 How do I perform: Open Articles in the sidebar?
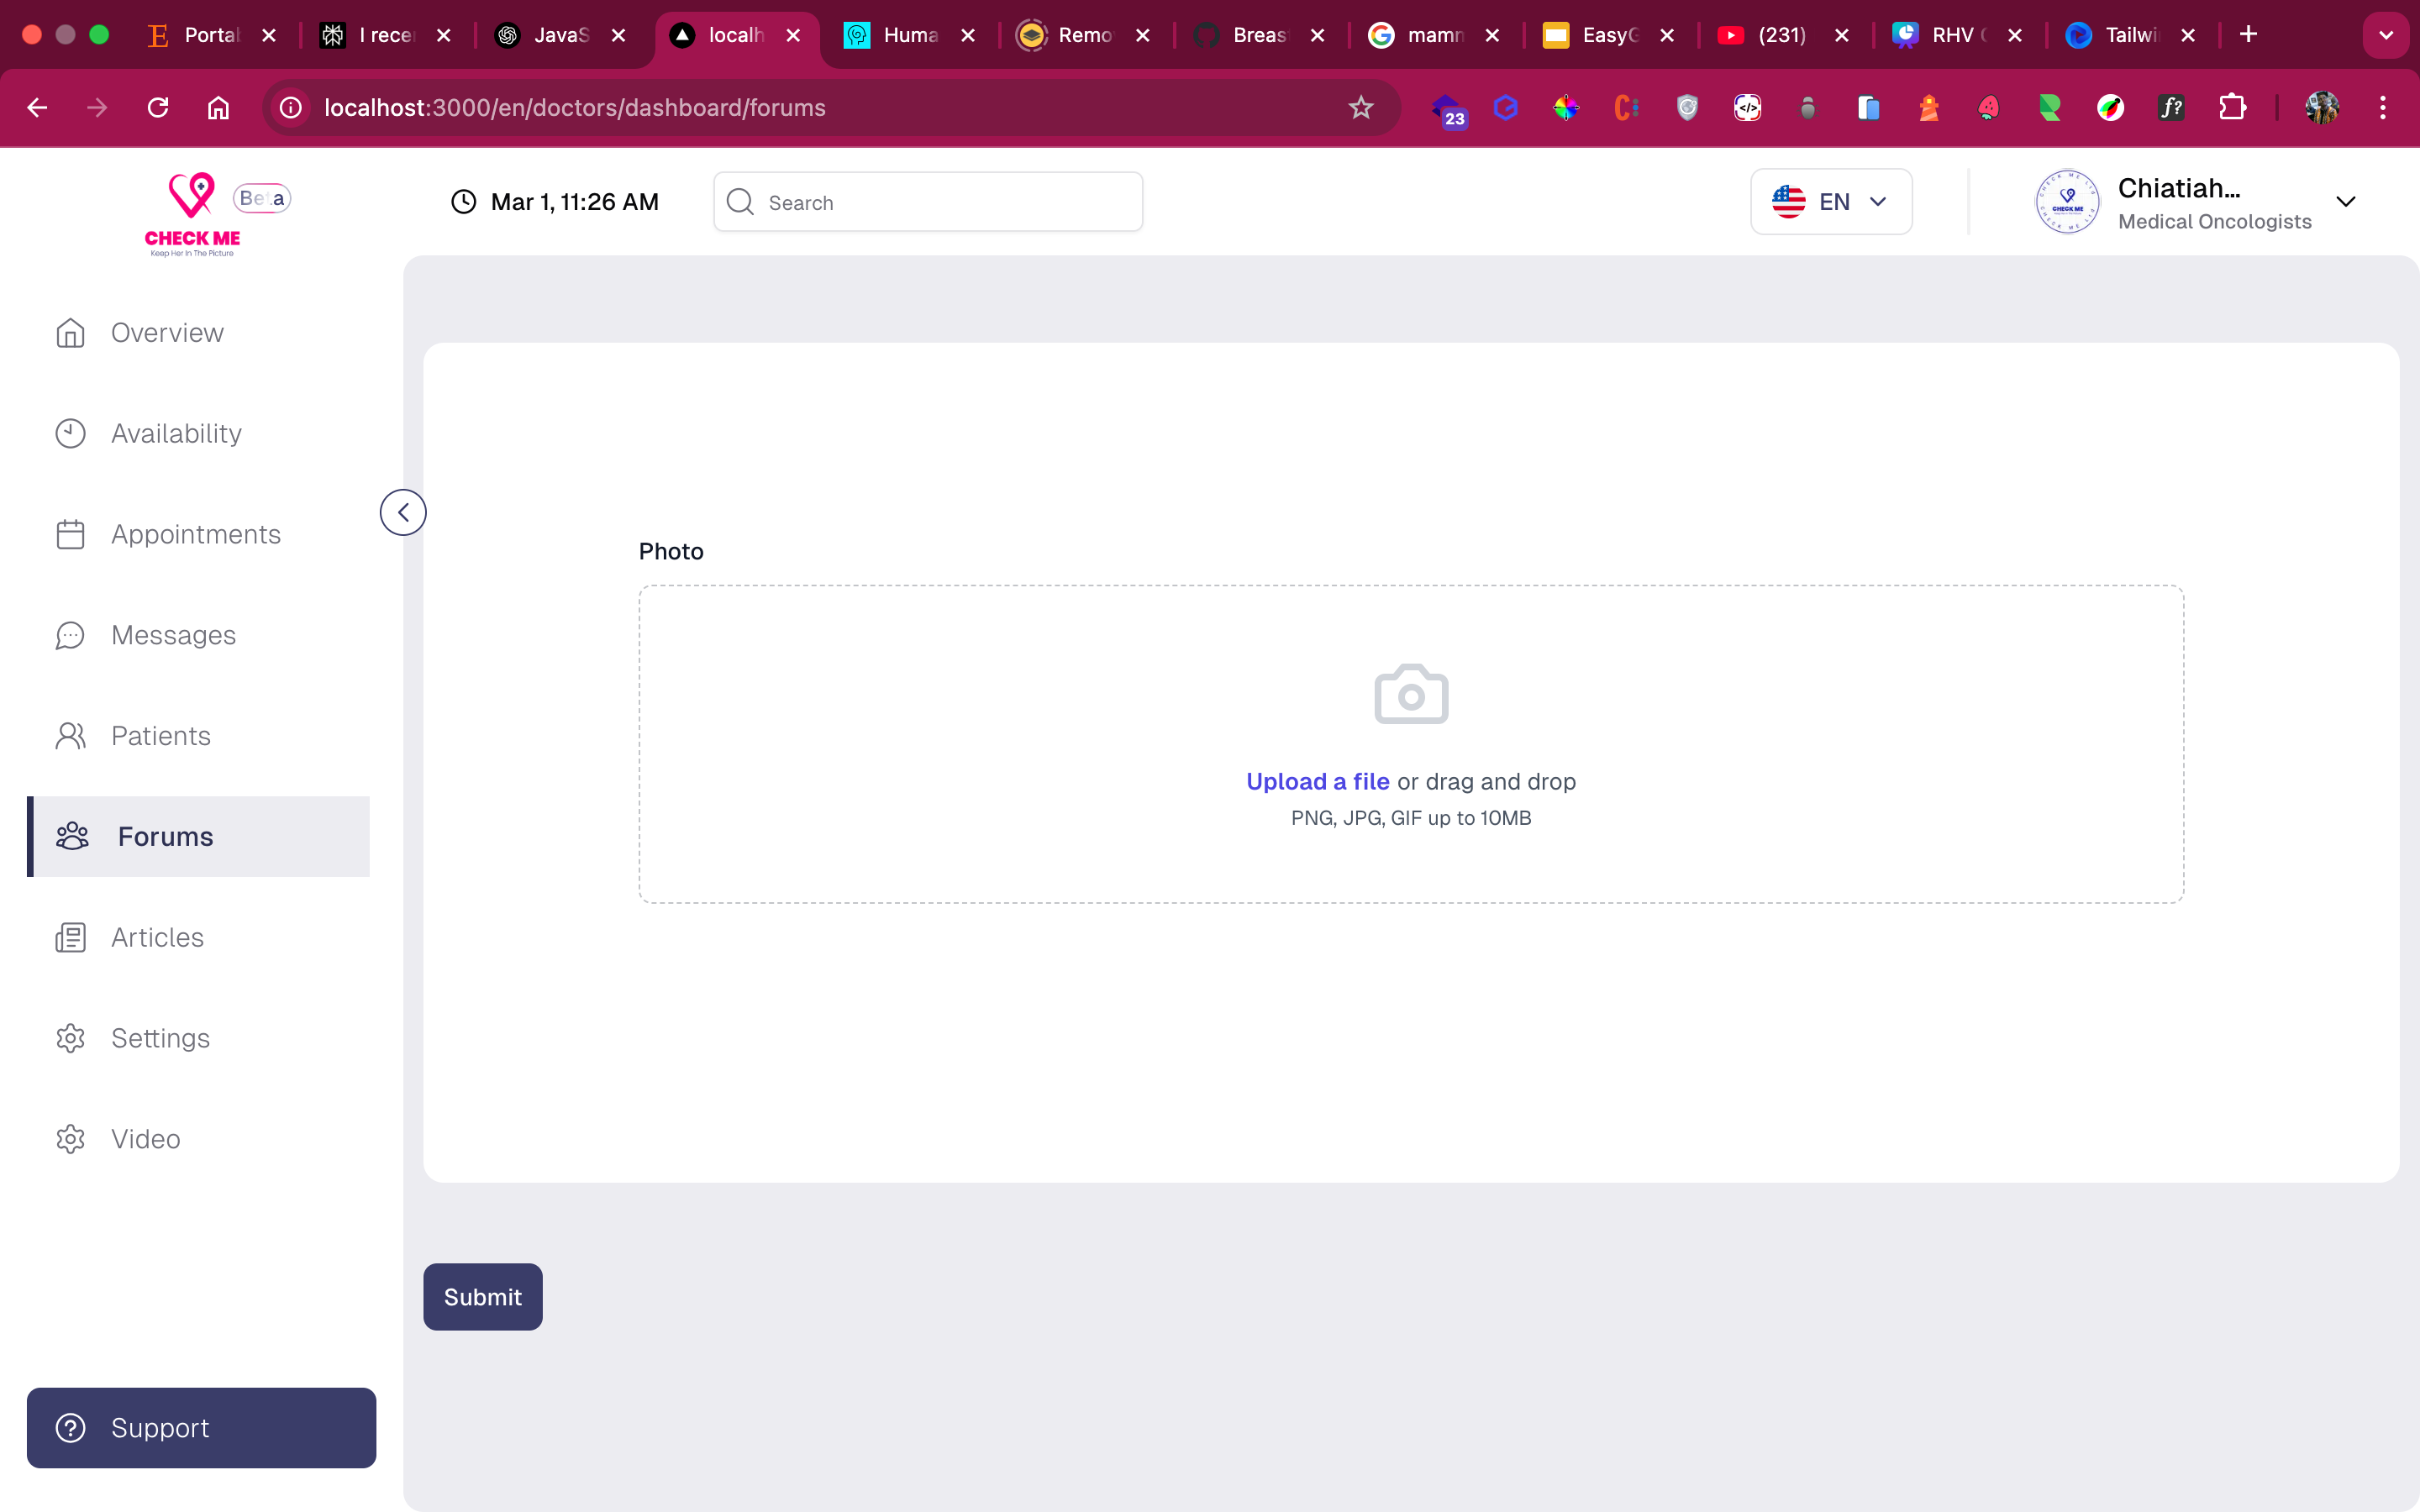(x=157, y=938)
